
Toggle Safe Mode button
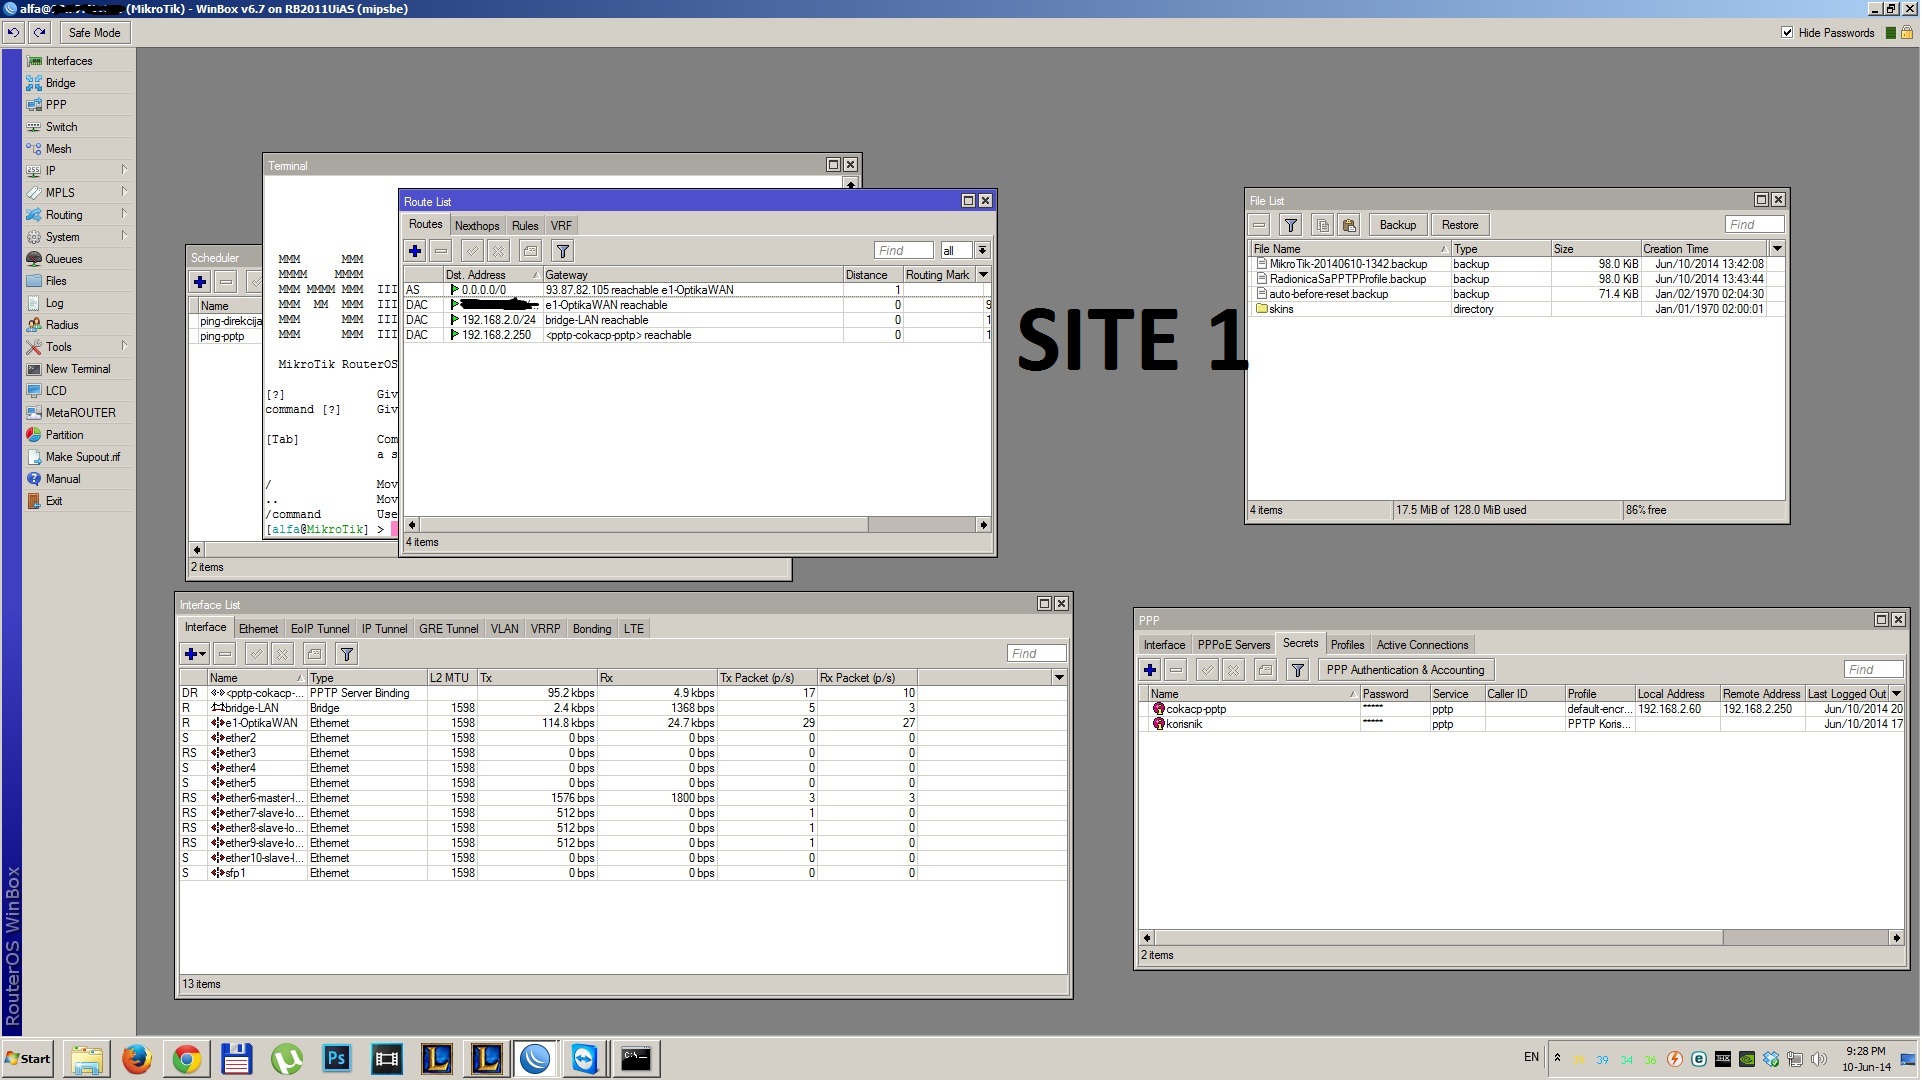pos(94,32)
